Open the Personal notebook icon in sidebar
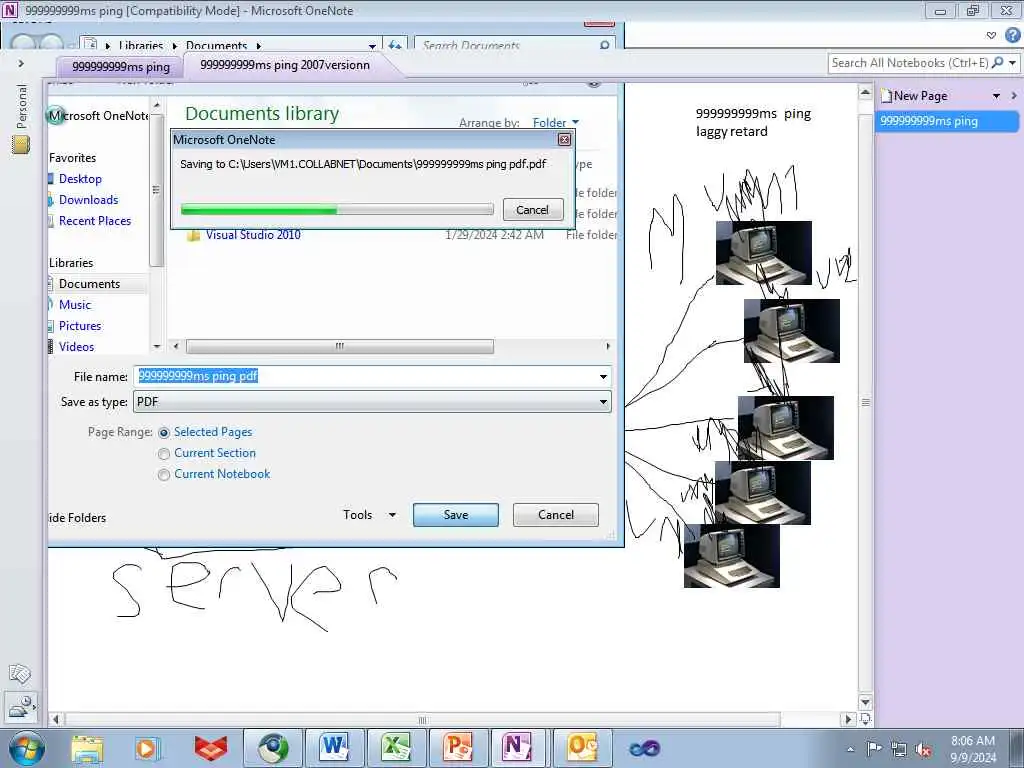 click(21, 144)
